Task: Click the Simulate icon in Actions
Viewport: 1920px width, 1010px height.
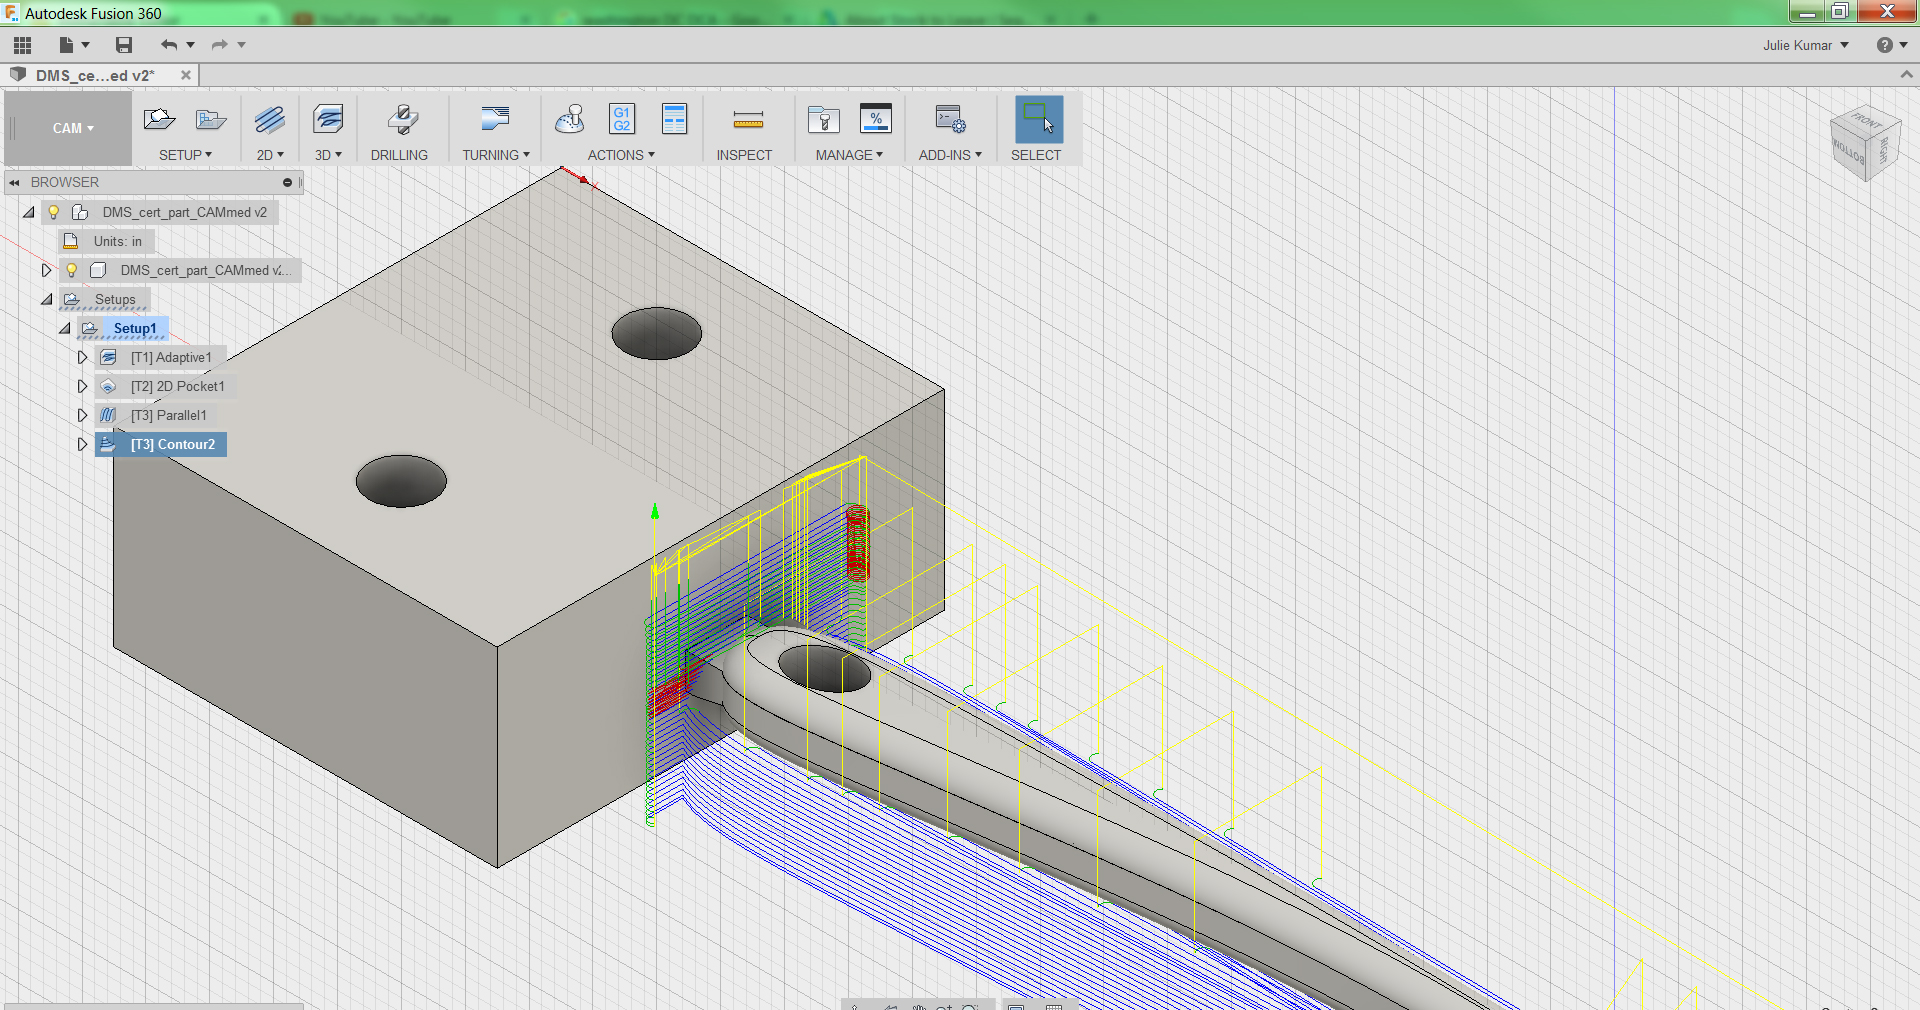Action: [570, 120]
